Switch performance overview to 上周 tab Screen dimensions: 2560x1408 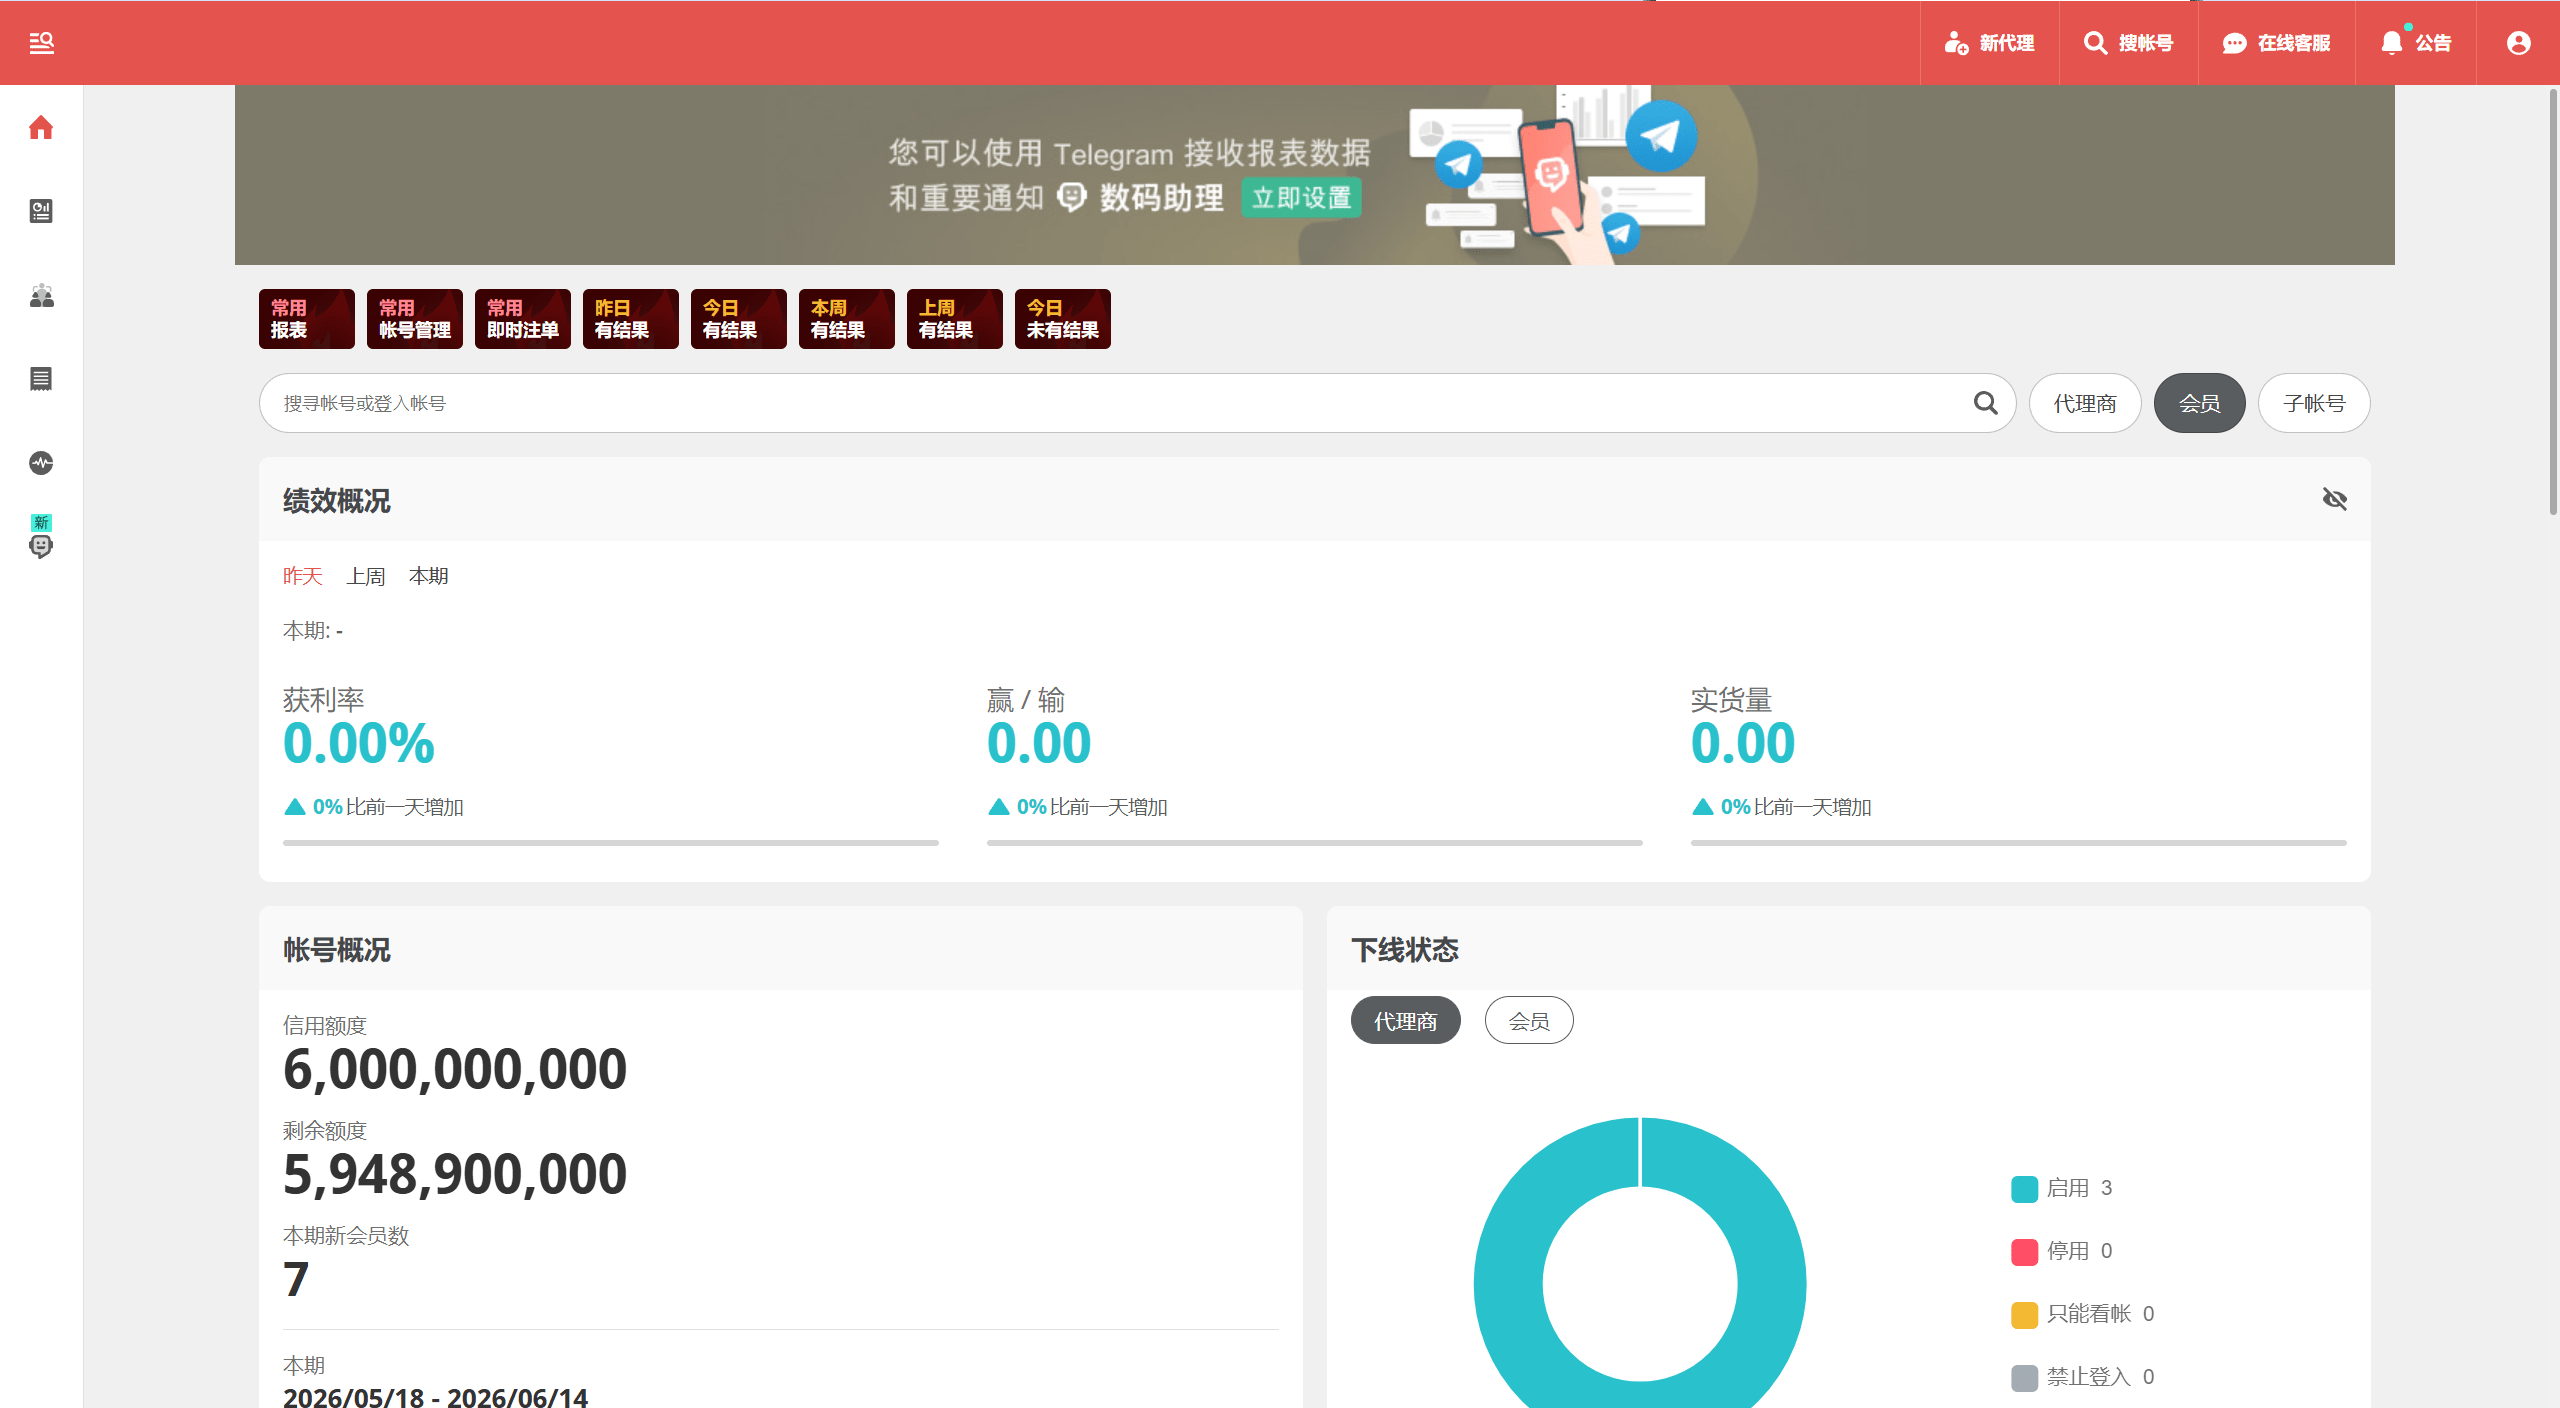pyautogui.click(x=366, y=576)
